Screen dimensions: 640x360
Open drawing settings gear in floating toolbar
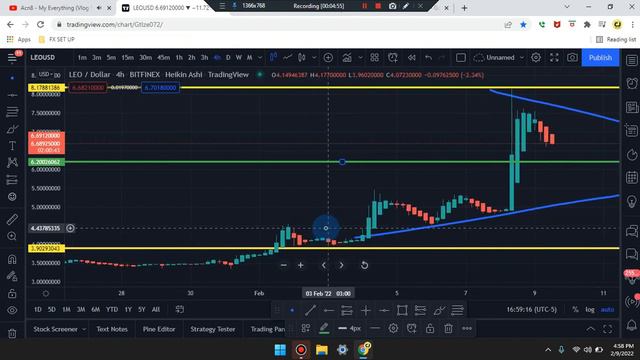393,329
